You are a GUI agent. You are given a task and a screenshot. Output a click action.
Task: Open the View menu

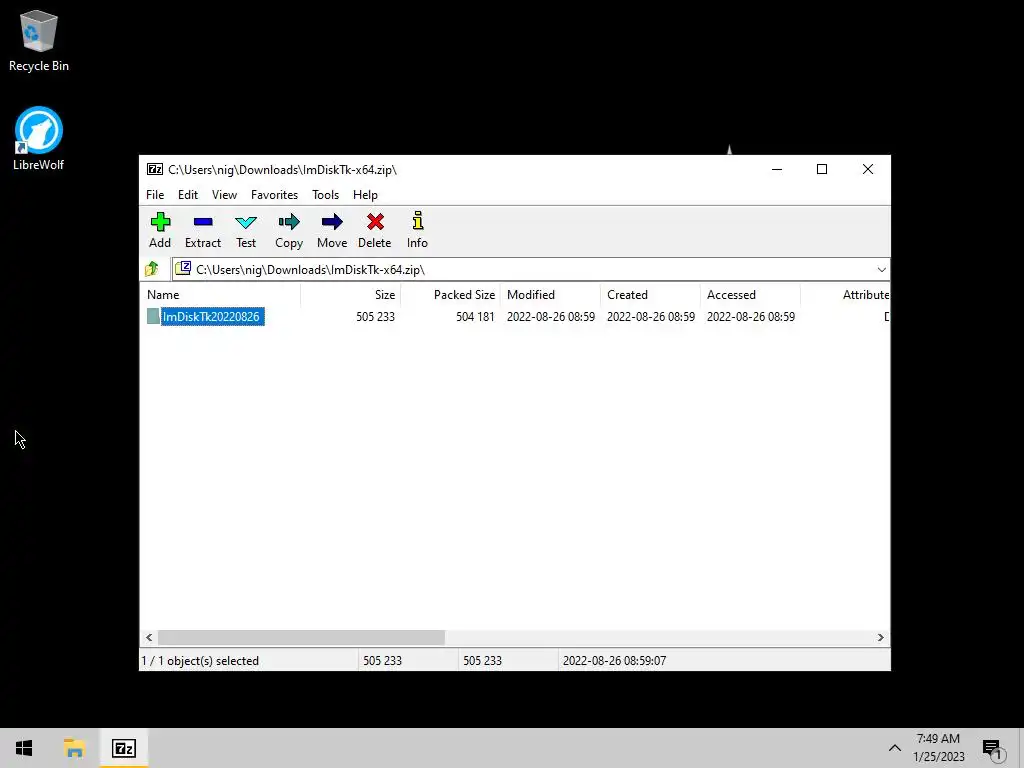click(224, 195)
